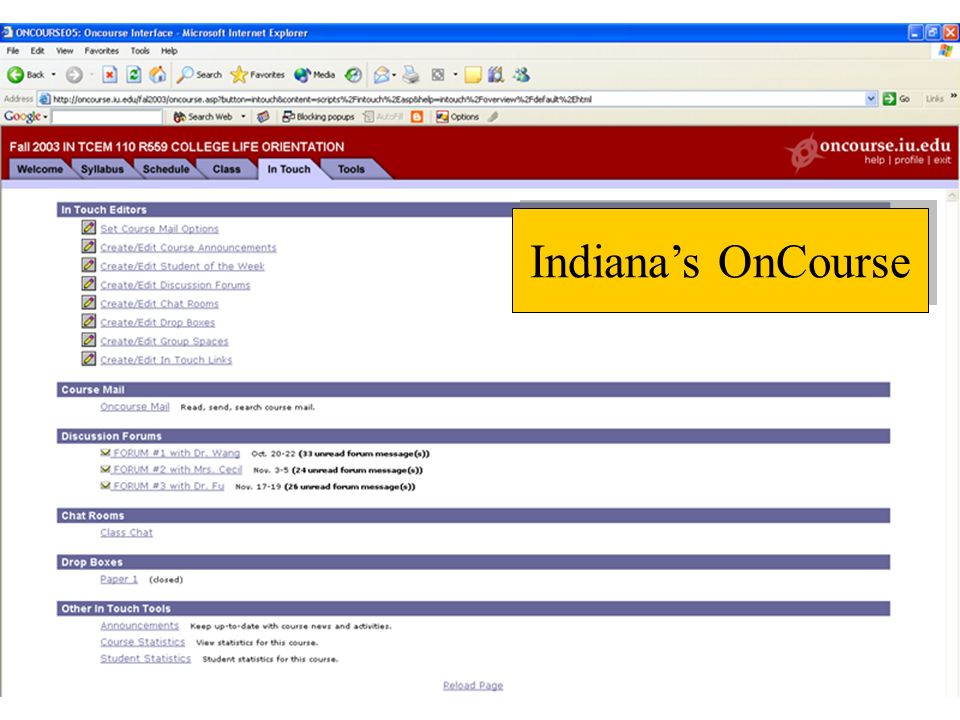The height and width of the screenshot is (720, 960).
Task: Switch to the Schedule tab
Action: click(x=166, y=169)
